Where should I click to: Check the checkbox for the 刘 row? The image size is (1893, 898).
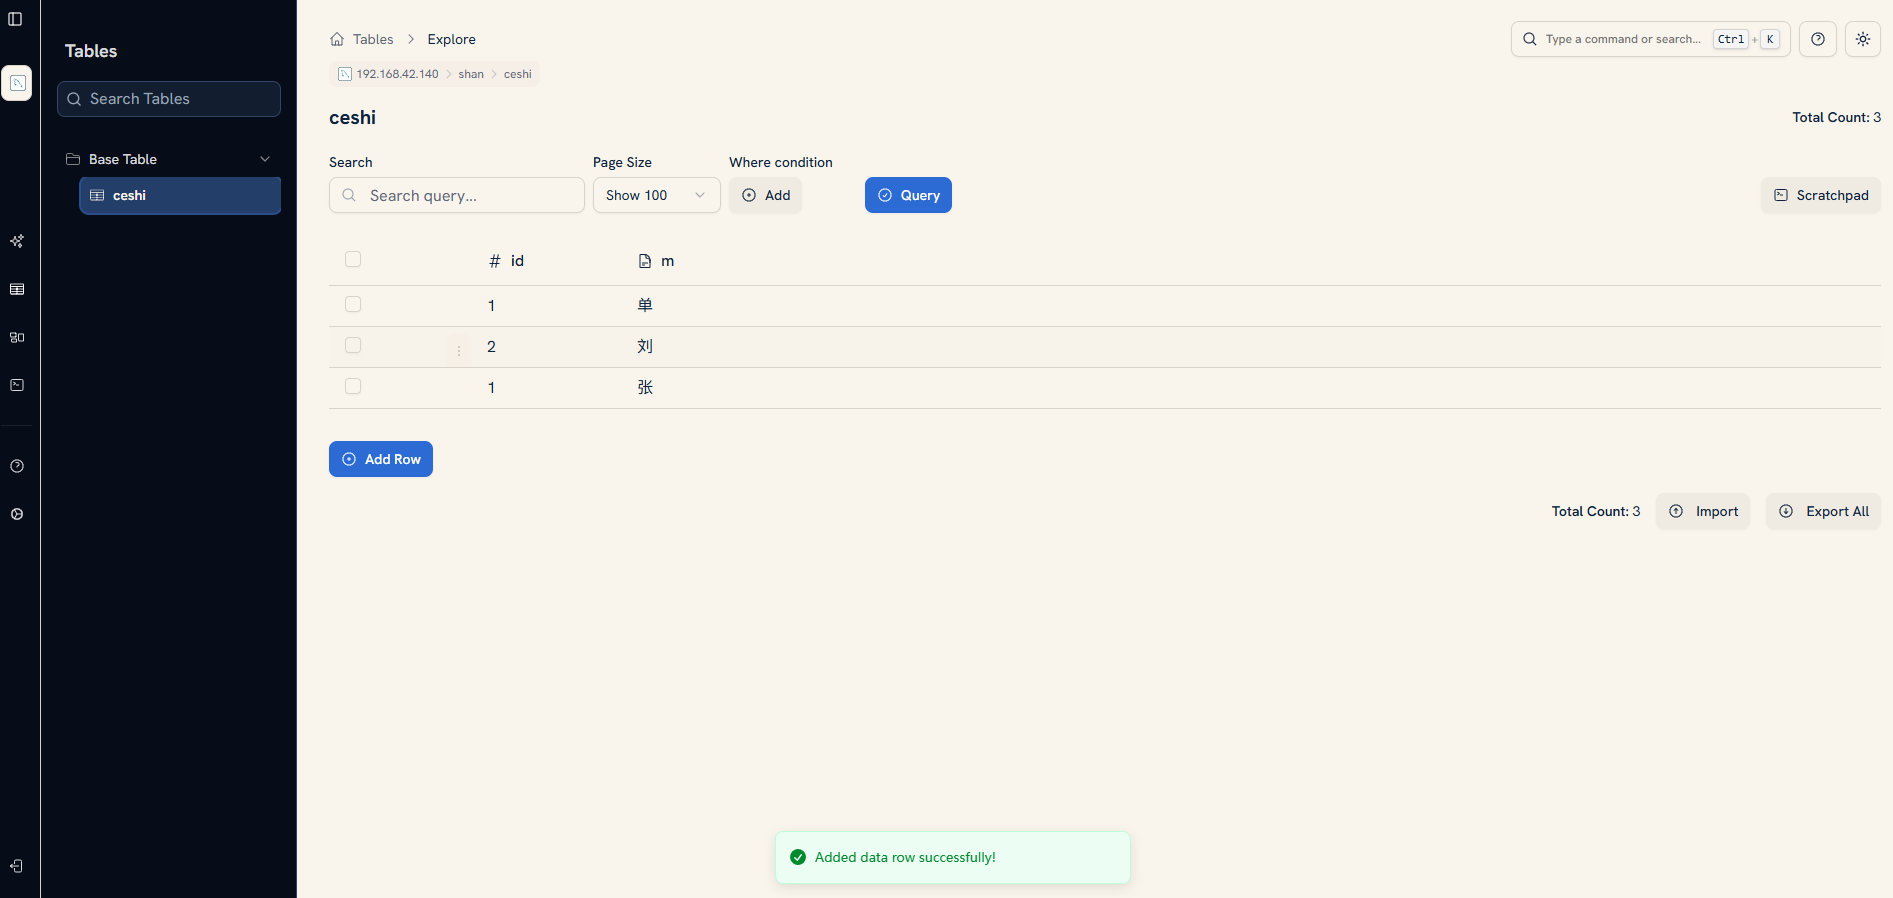(x=353, y=345)
